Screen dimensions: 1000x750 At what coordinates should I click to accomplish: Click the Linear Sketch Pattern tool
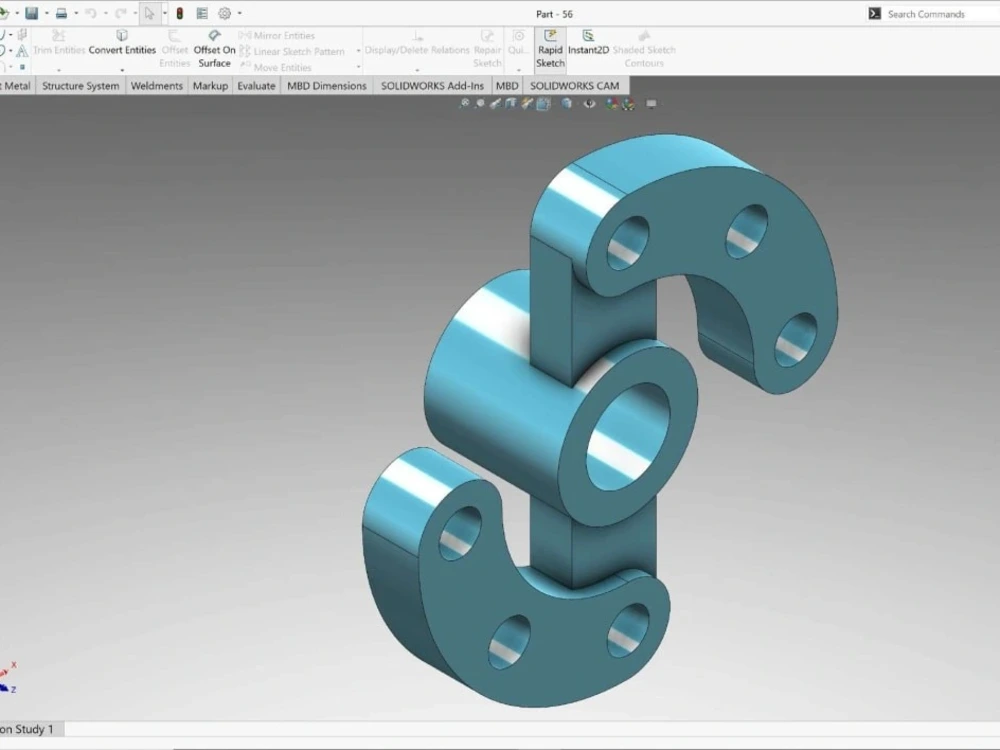click(292, 51)
